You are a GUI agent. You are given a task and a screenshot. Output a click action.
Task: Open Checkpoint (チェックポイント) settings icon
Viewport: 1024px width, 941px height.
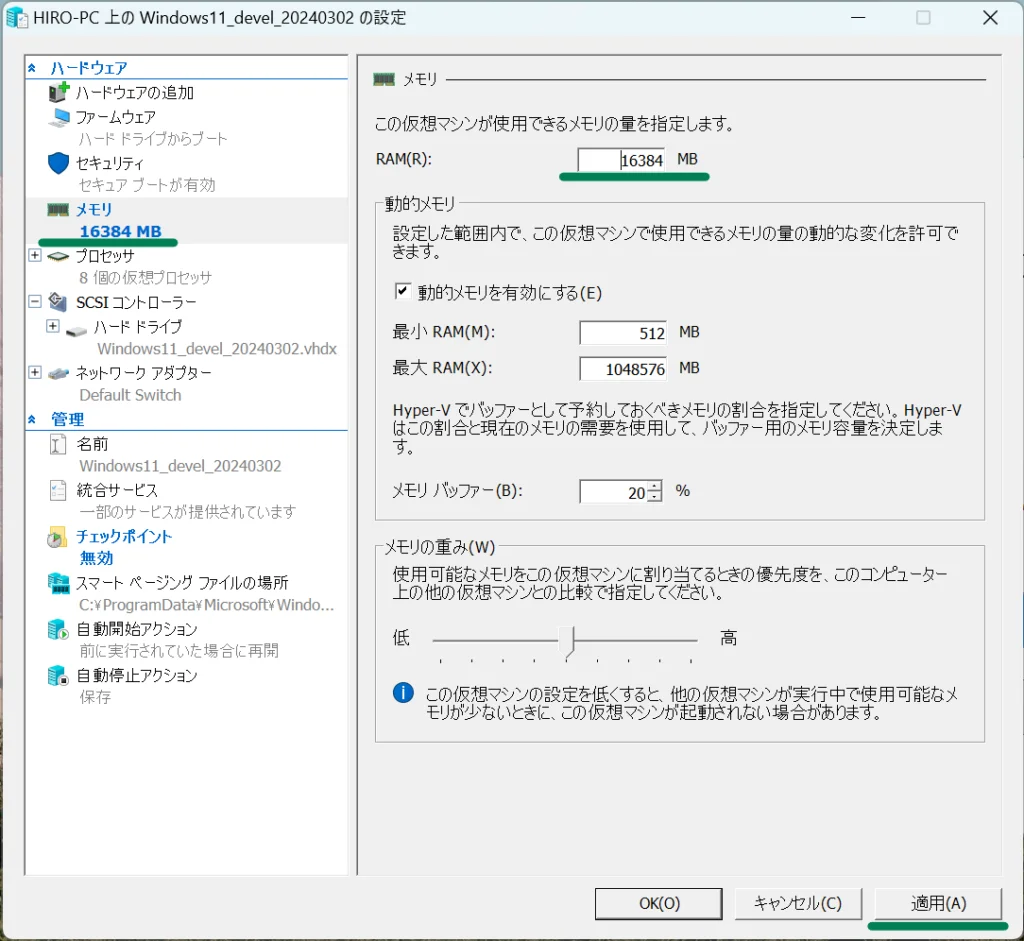pyautogui.click(x=57, y=537)
